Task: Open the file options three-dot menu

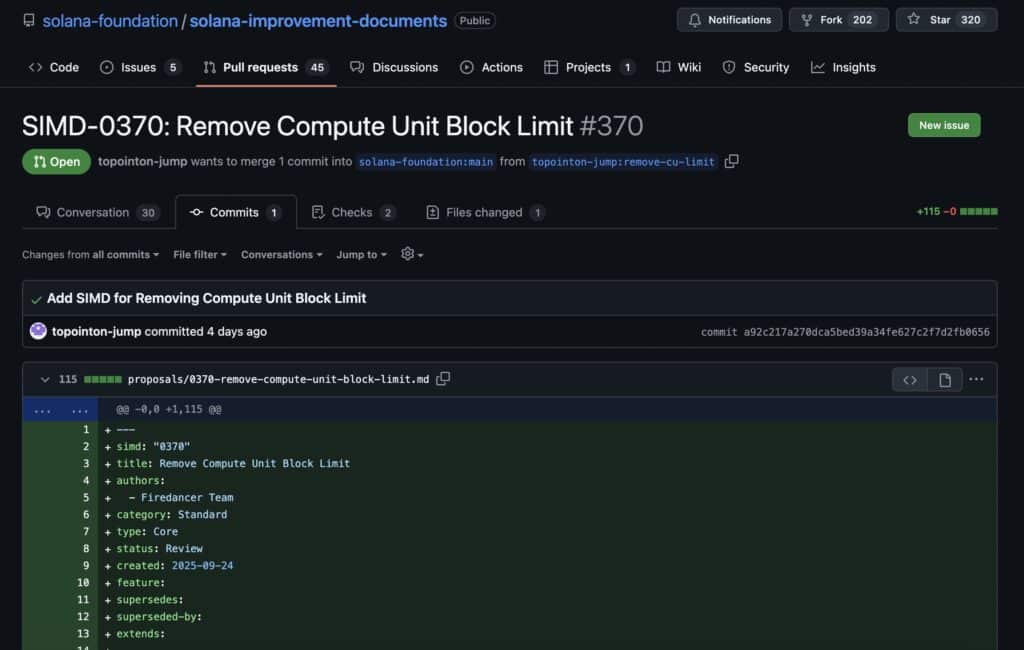Action: (x=976, y=380)
